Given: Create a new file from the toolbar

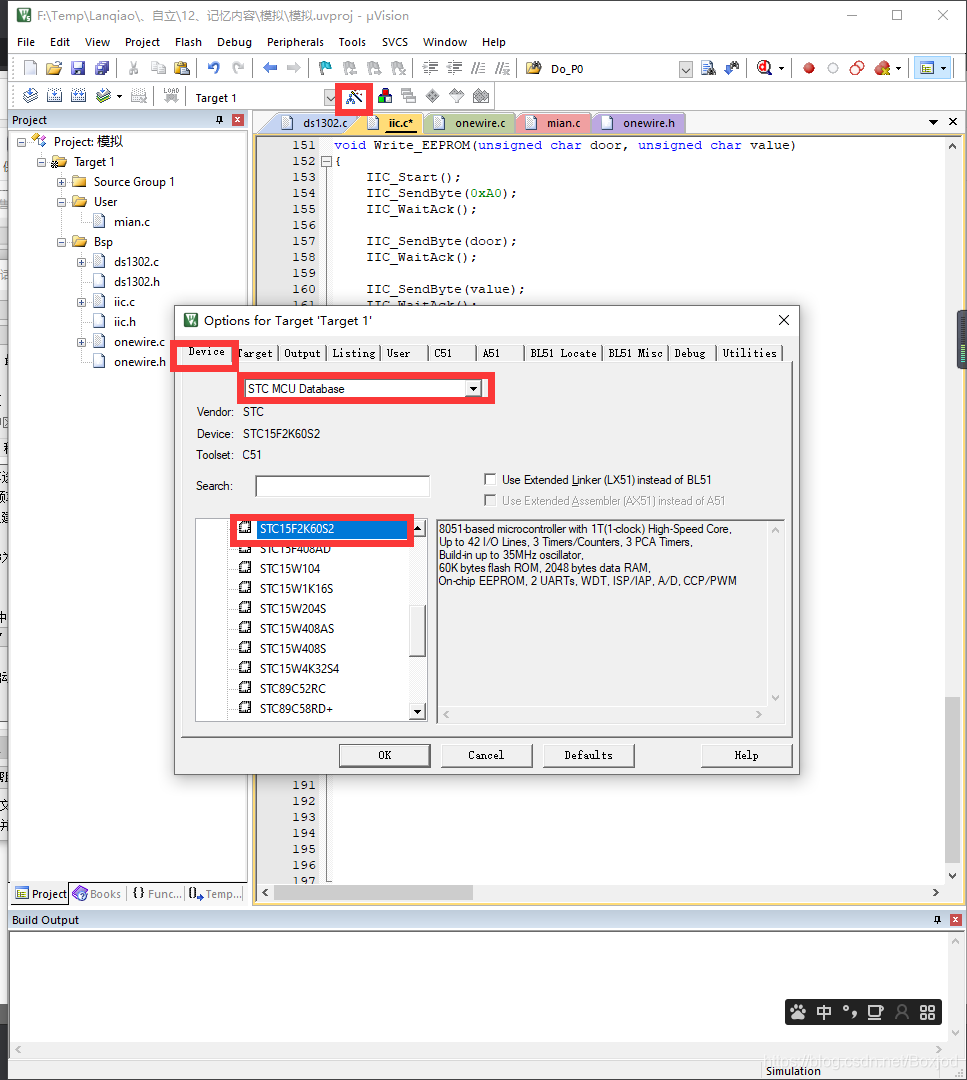Looking at the screenshot, I should pyautogui.click(x=30, y=68).
